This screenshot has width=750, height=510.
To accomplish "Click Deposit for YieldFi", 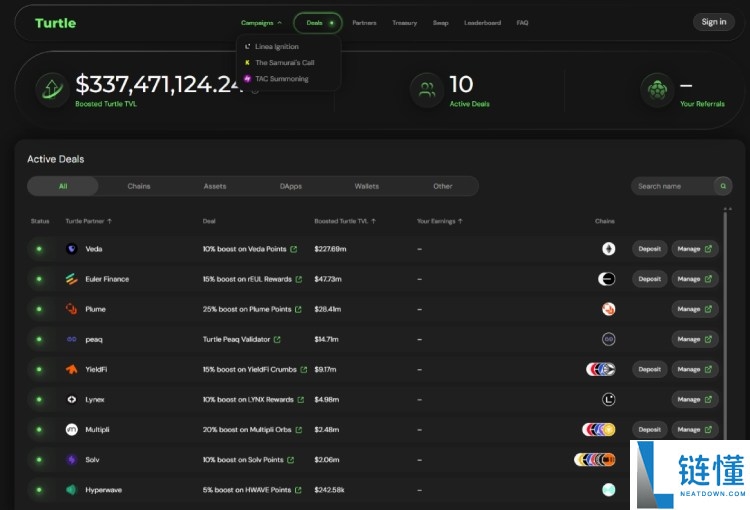I will (x=650, y=369).
